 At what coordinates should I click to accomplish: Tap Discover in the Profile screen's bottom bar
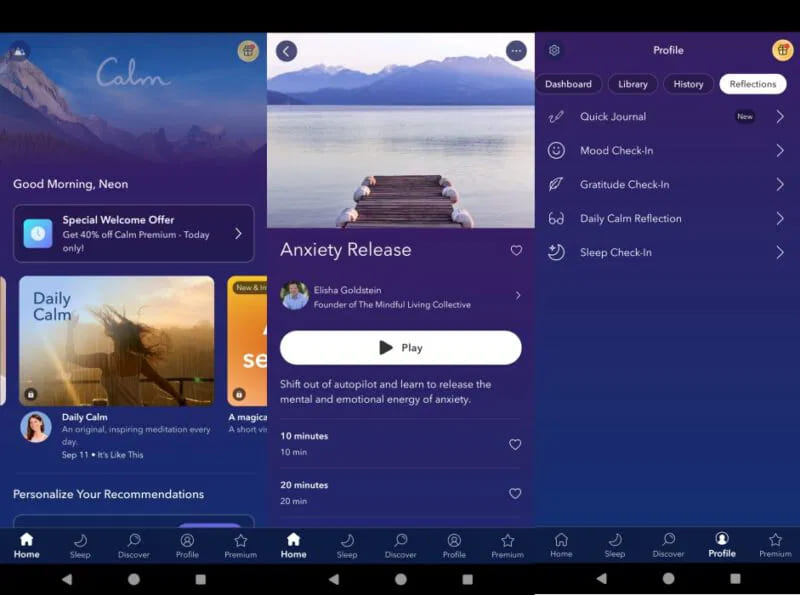click(x=668, y=545)
